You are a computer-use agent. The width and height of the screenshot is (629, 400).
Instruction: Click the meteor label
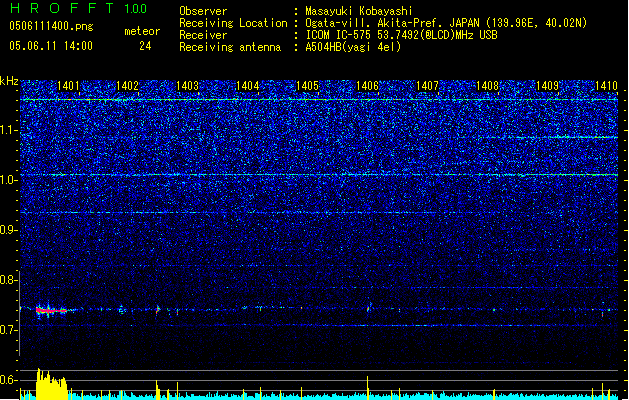(x=142, y=31)
